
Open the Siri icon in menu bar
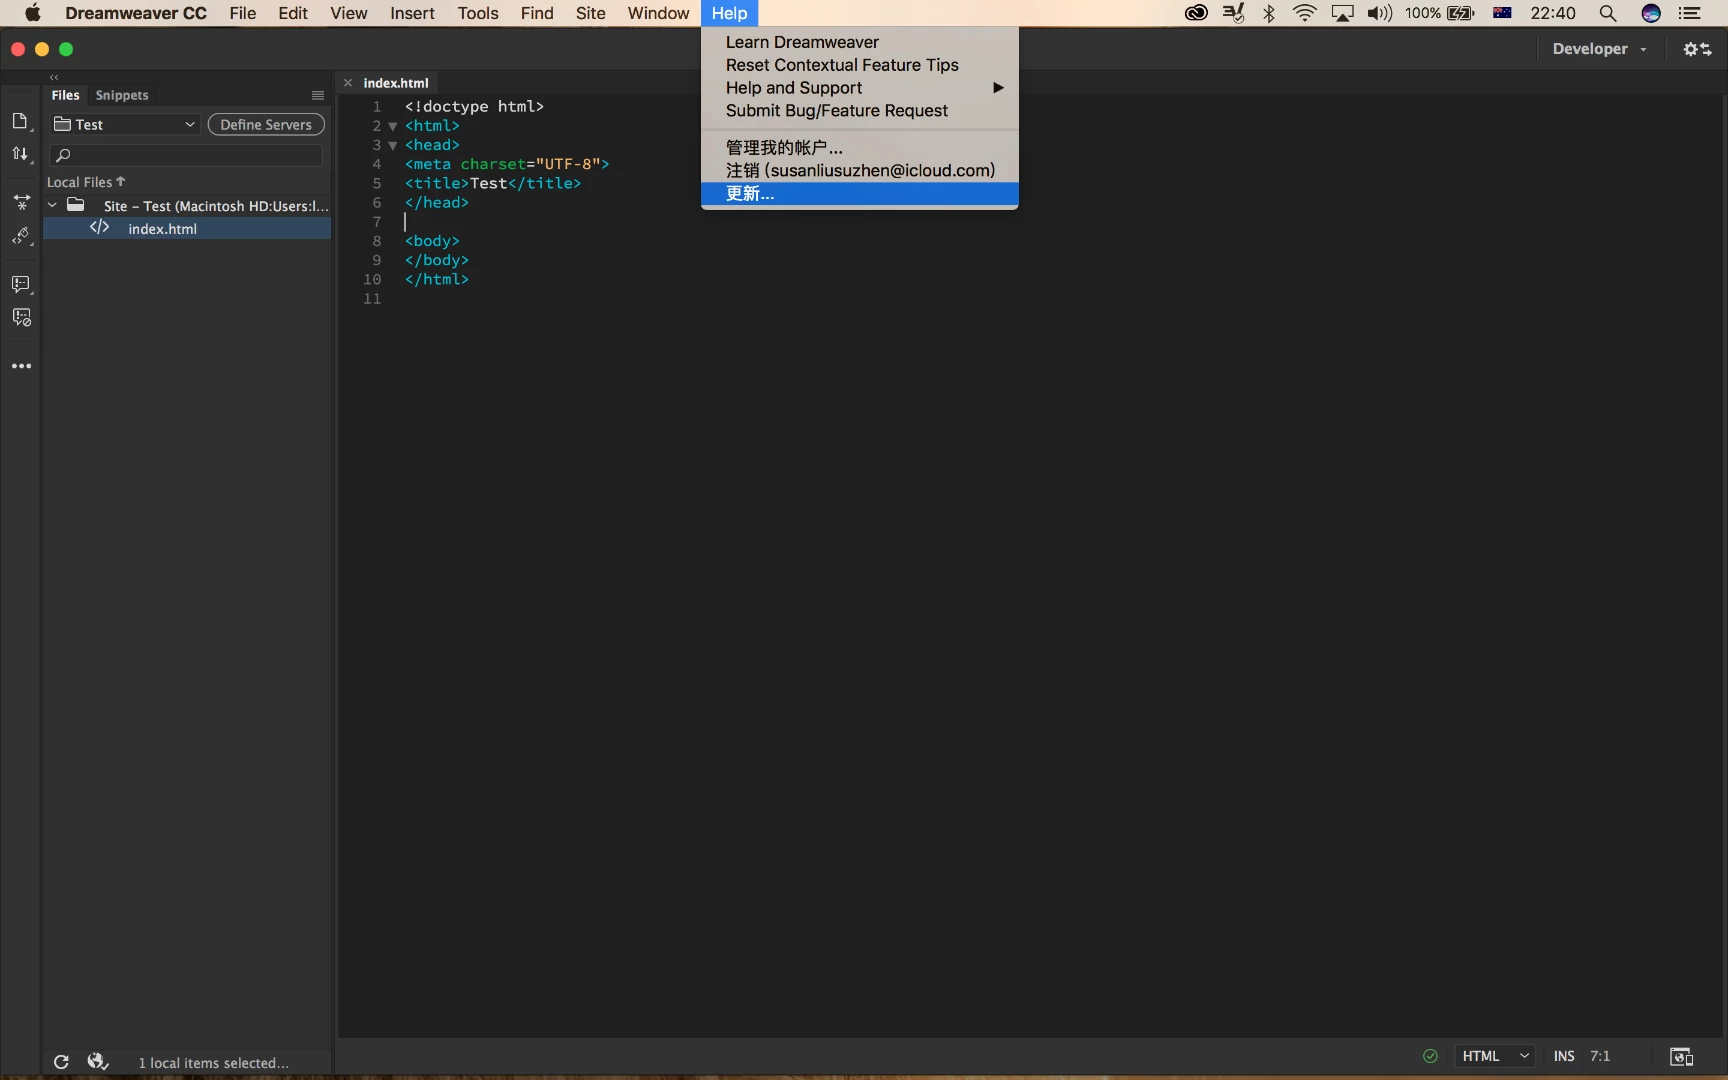1651,13
